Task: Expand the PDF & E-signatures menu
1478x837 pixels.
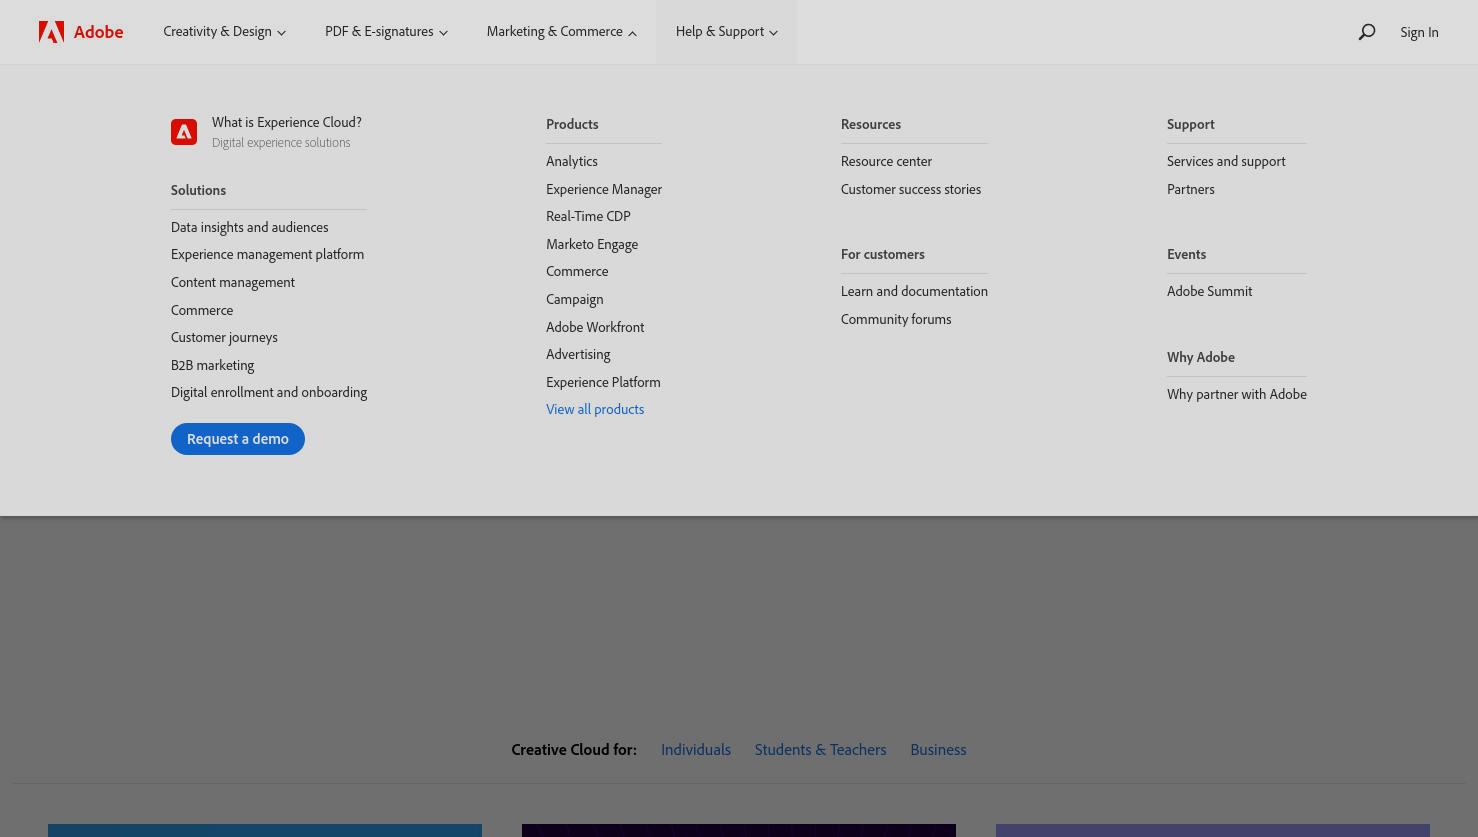Action: click(x=386, y=32)
